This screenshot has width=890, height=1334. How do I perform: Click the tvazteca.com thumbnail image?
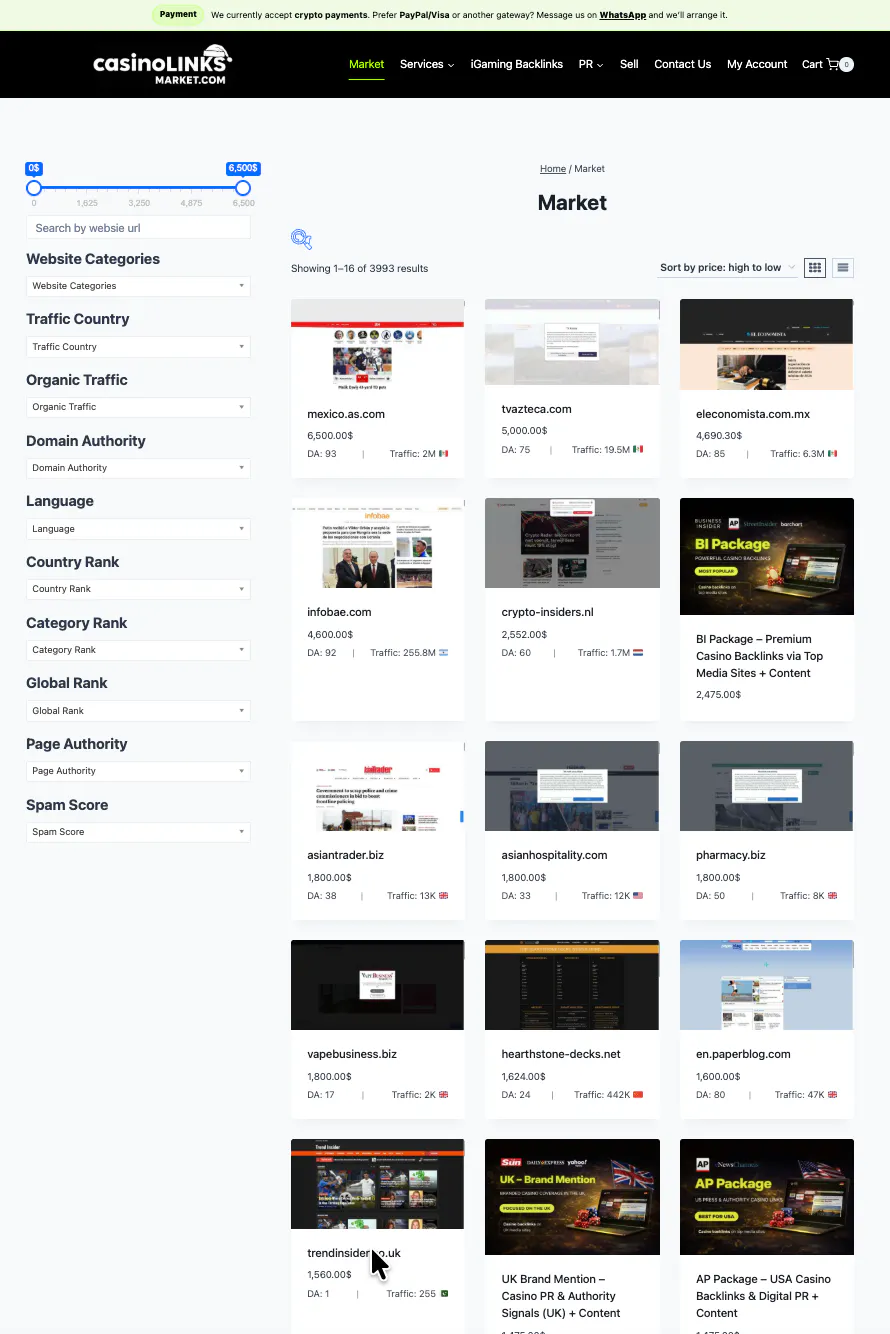572,342
